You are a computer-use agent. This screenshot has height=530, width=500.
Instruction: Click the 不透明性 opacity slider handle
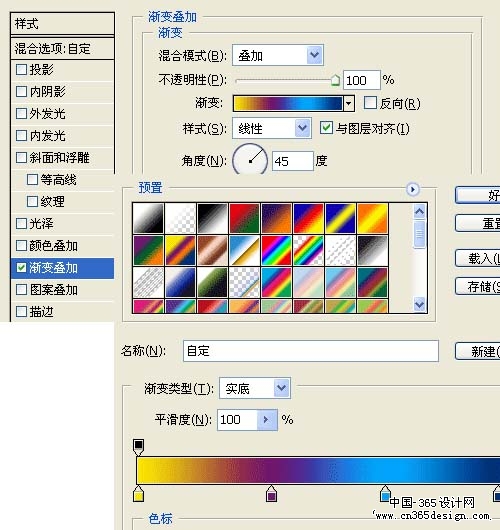click(335, 80)
